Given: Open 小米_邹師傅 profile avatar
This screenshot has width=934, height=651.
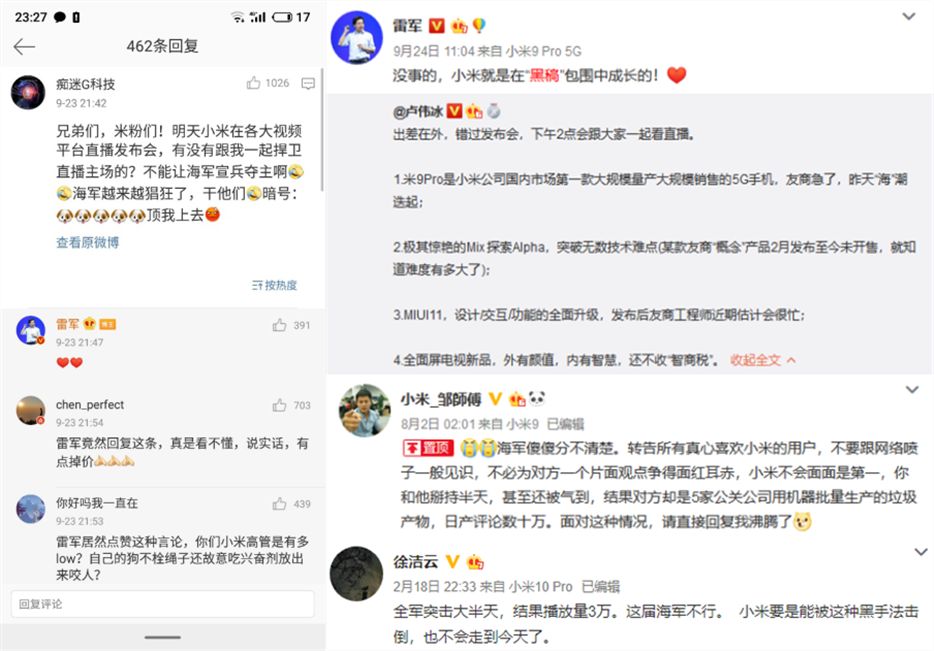Looking at the screenshot, I should (x=365, y=410).
